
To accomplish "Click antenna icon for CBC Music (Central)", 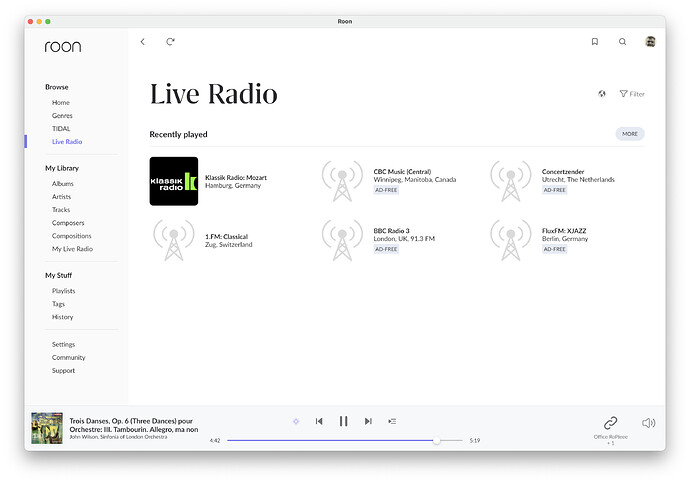I will pyautogui.click(x=342, y=181).
